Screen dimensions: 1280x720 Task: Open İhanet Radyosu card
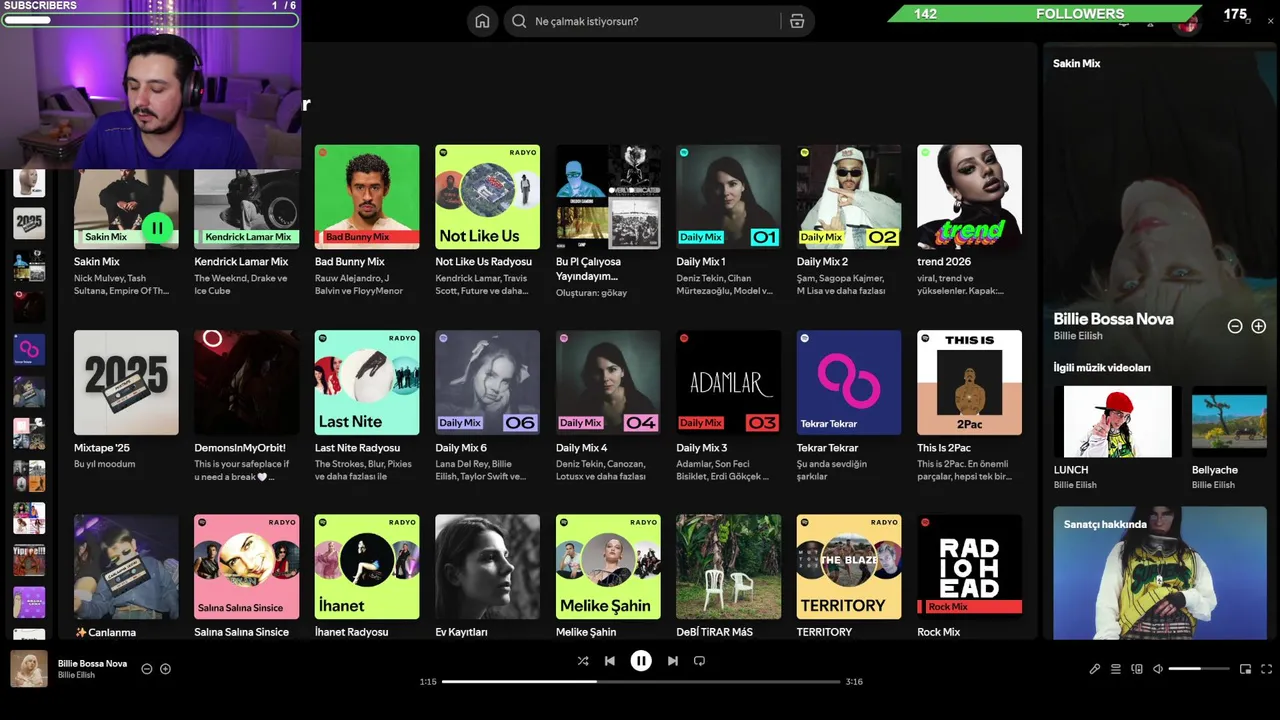pyautogui.click(x=367, y=575)
